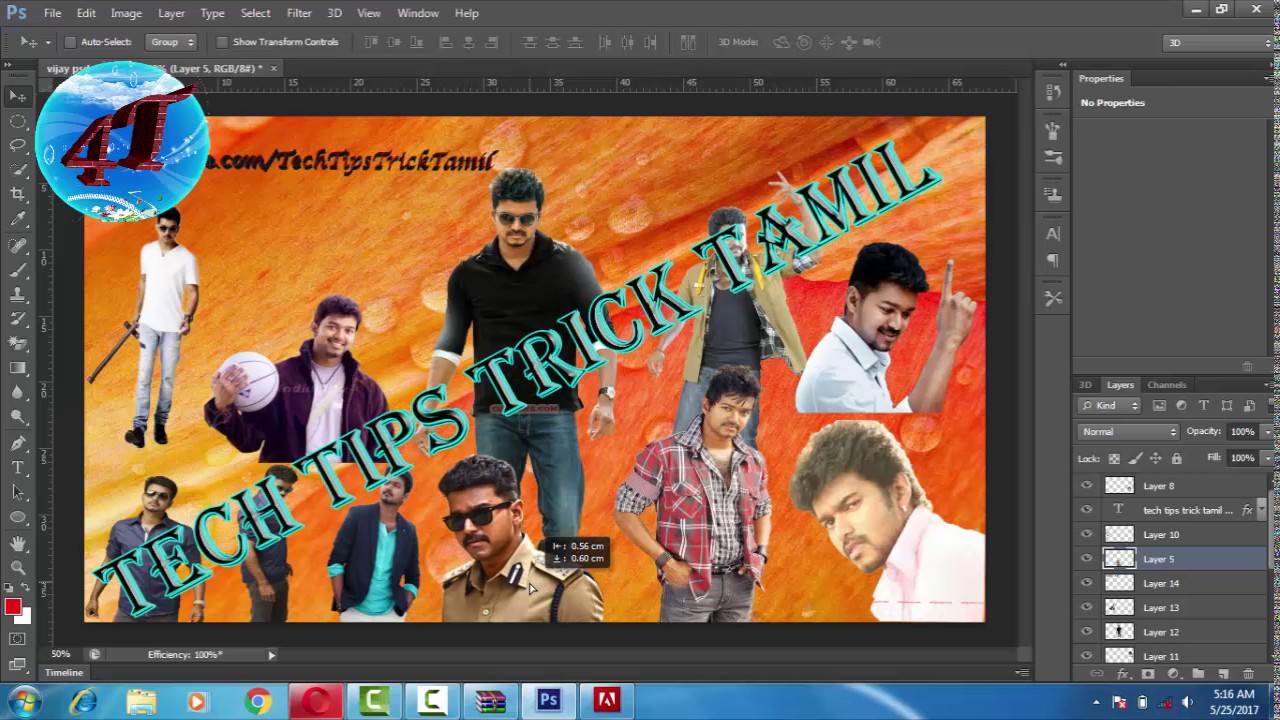Open the Fill slider dropdown arrow
This screenshot has height=720, width=1280.
coord(1267,458)
